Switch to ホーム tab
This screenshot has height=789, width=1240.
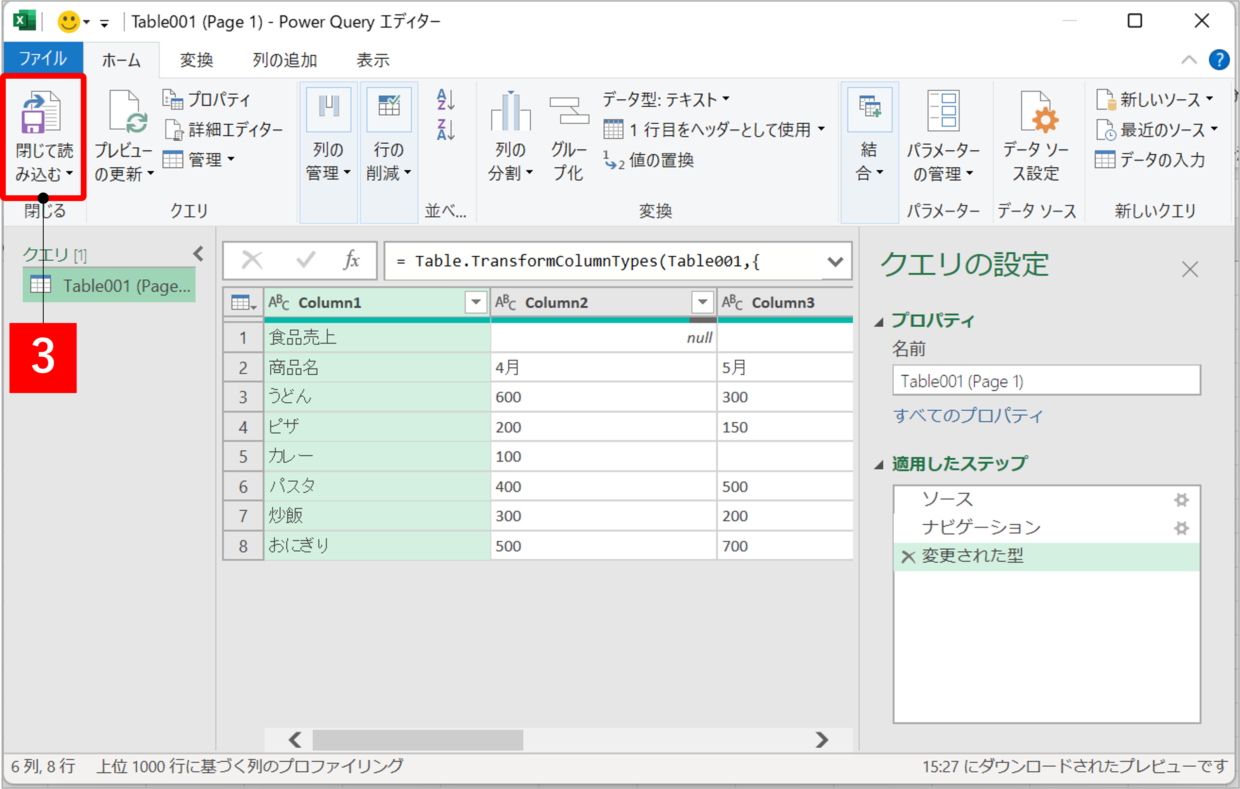[121, 60]
